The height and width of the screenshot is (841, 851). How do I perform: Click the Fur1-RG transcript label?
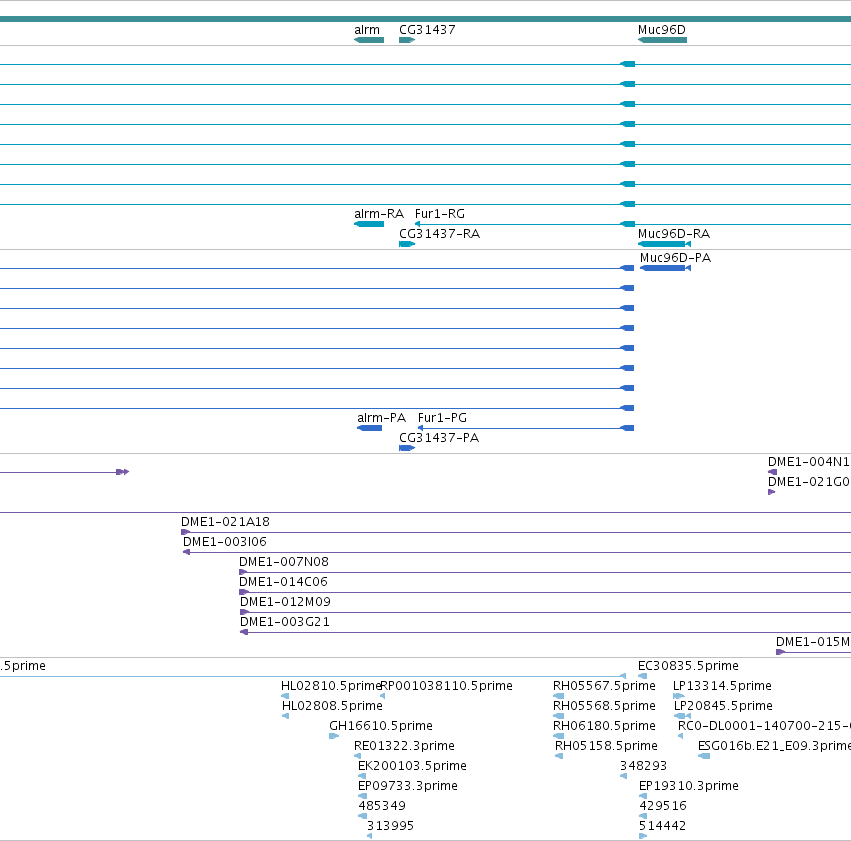(440, 214)
